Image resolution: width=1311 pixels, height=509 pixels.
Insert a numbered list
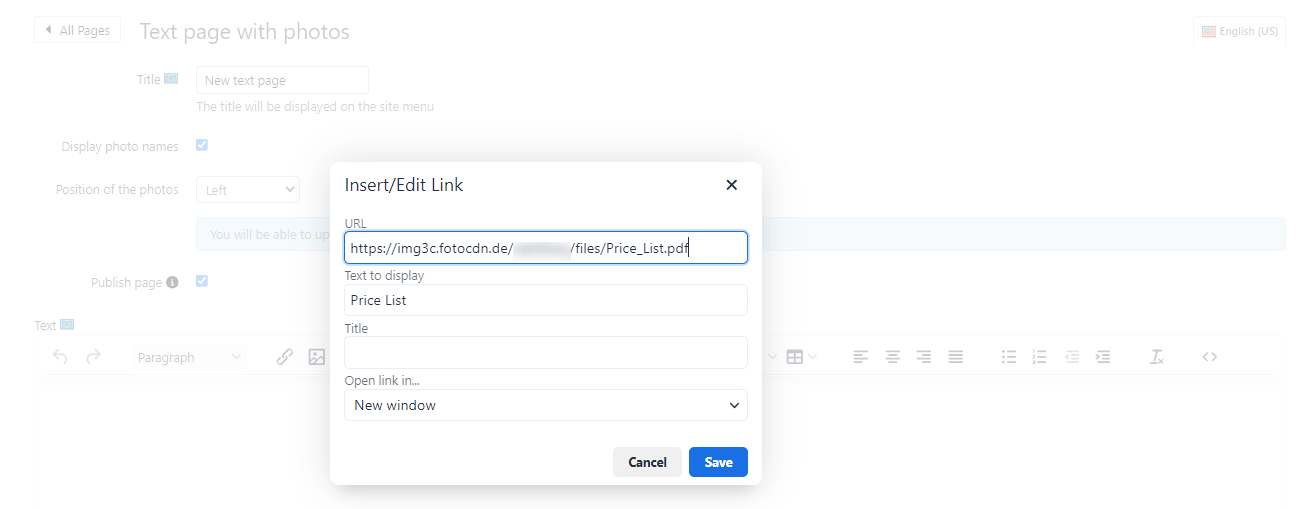(1040, 357)
